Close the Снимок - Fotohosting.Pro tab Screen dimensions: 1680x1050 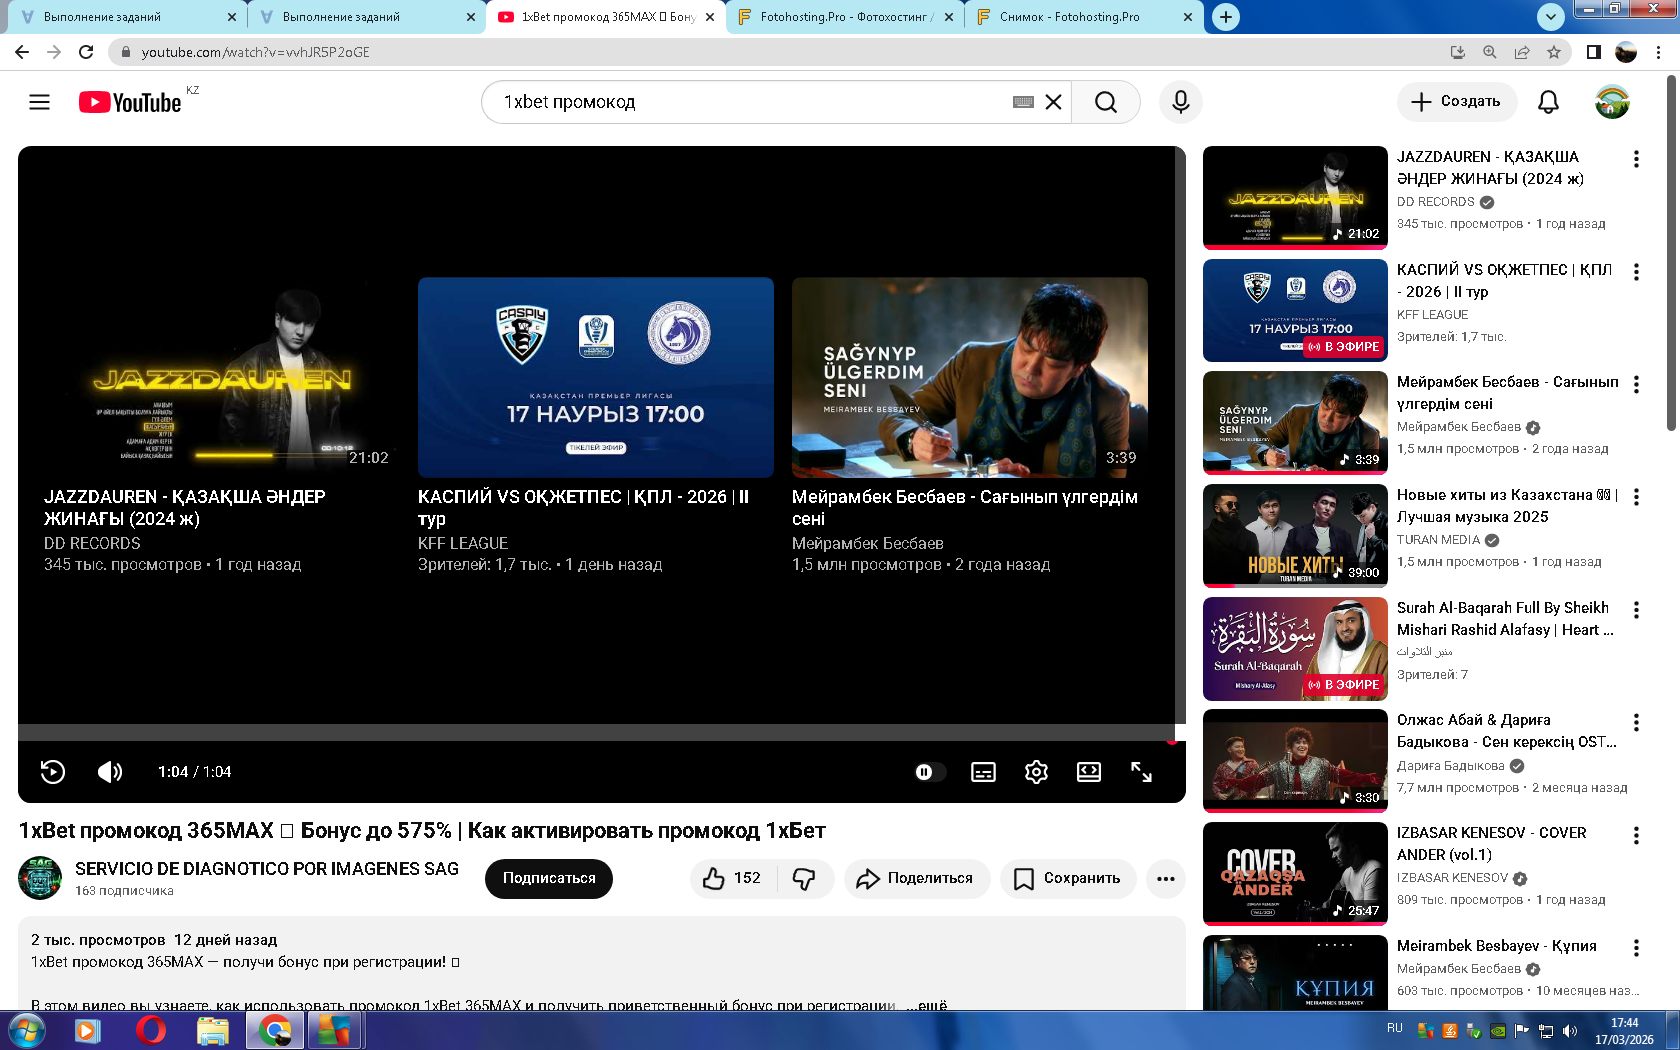click(1188, 17)
